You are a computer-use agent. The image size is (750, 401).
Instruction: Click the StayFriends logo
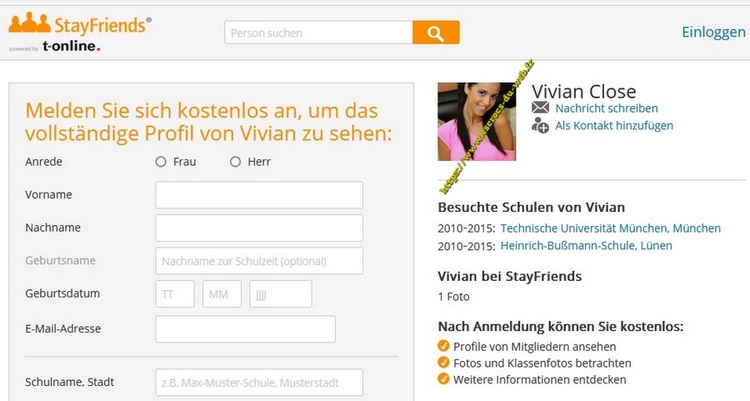[x=79, y=32]
